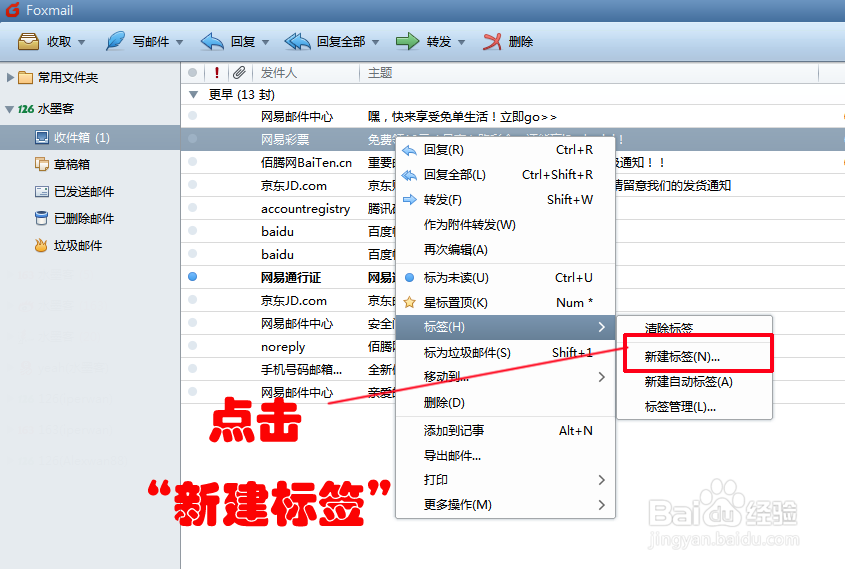Click the junk mail (垃圾邮件) flame icon
845x569 pixels.
(41, 246)
